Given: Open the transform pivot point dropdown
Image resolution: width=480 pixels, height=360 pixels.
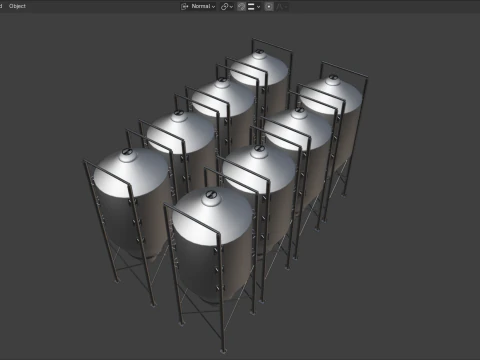Looking at the screenshot, I should (227, 6).
